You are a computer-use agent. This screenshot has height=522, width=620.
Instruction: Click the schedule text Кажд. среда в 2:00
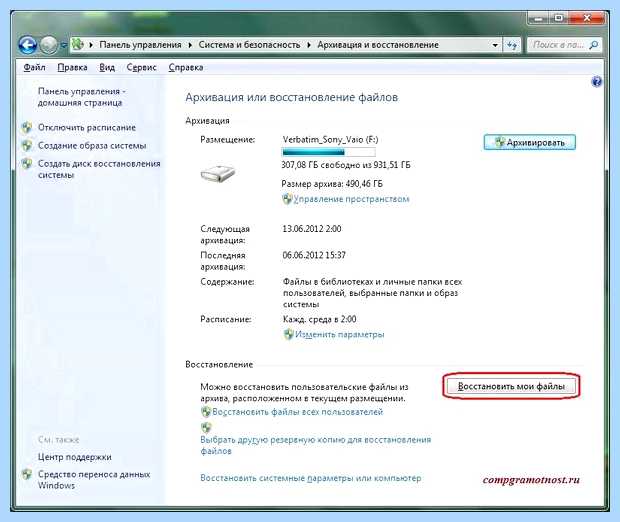319,319
